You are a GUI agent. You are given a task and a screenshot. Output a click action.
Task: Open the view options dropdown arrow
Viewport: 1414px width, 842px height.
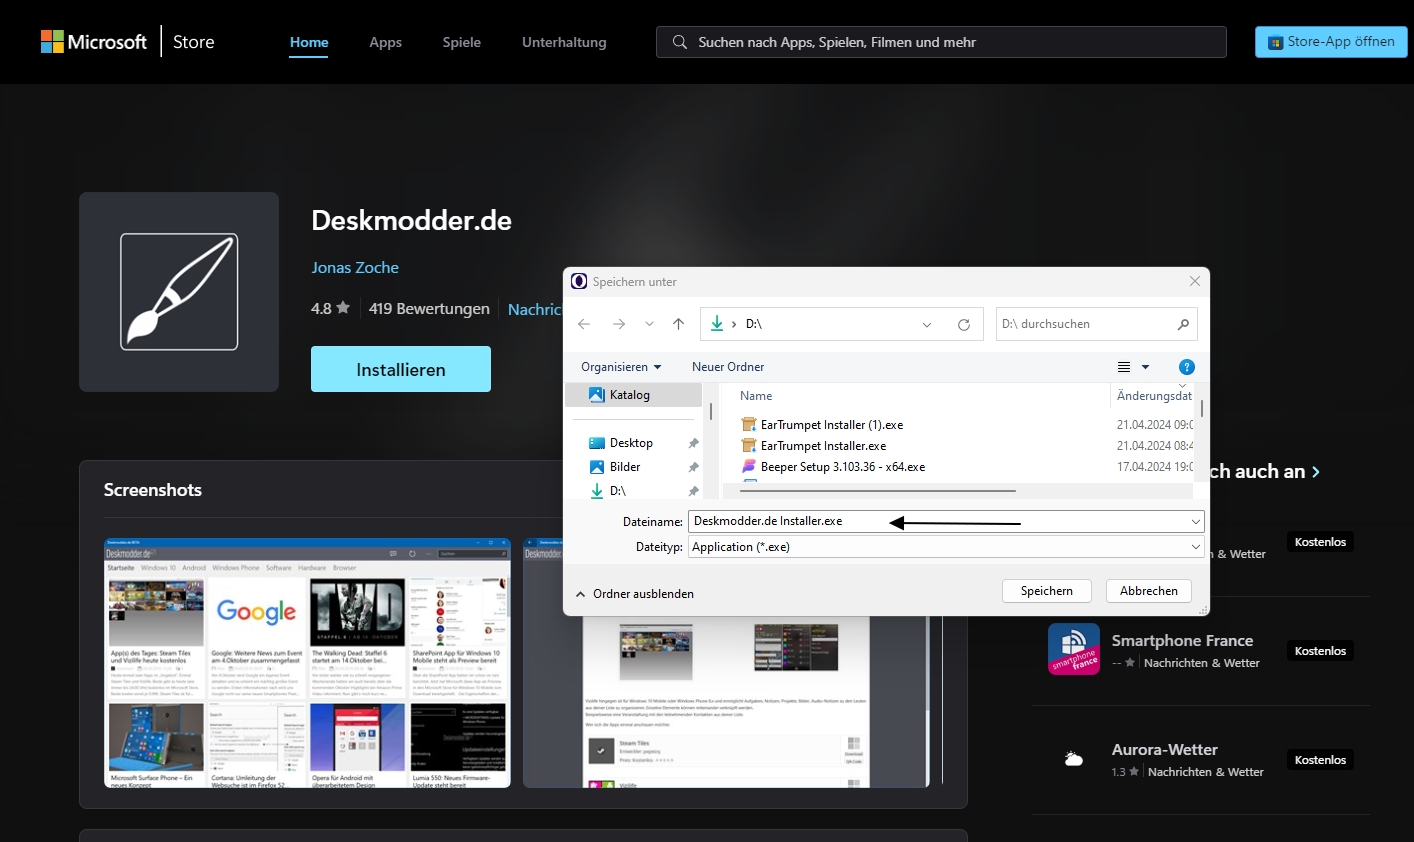click(1146, 367)
